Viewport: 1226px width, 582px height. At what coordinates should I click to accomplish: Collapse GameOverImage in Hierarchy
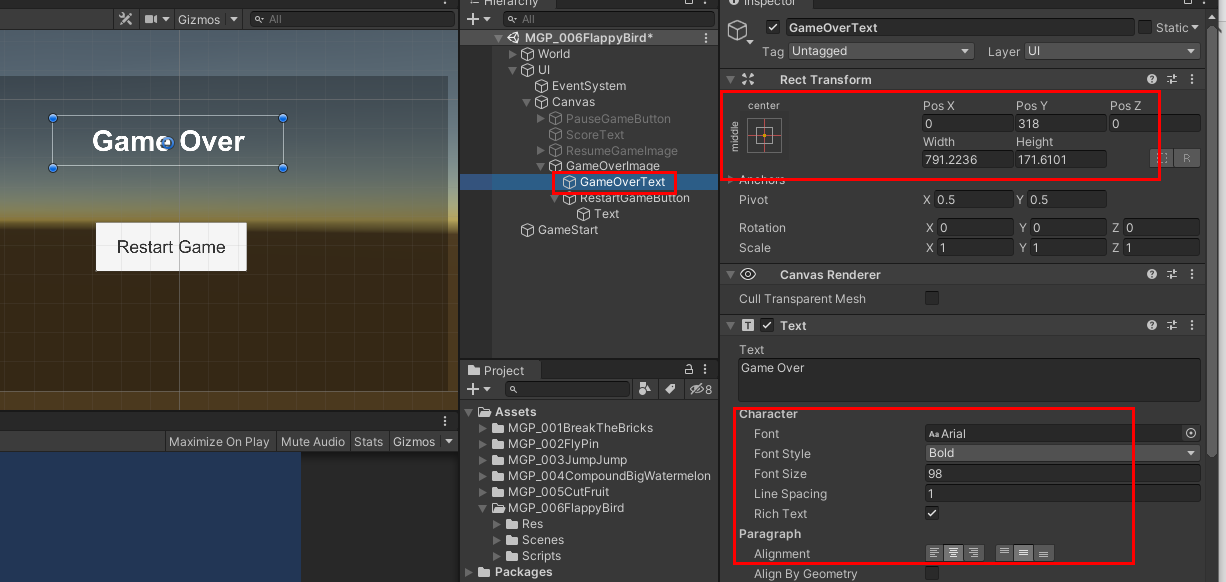tap(541, 166)
